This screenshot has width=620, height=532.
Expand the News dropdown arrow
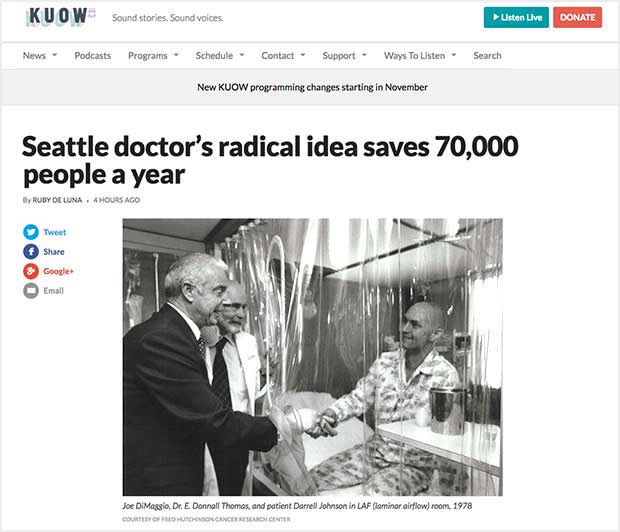point(55,55)
